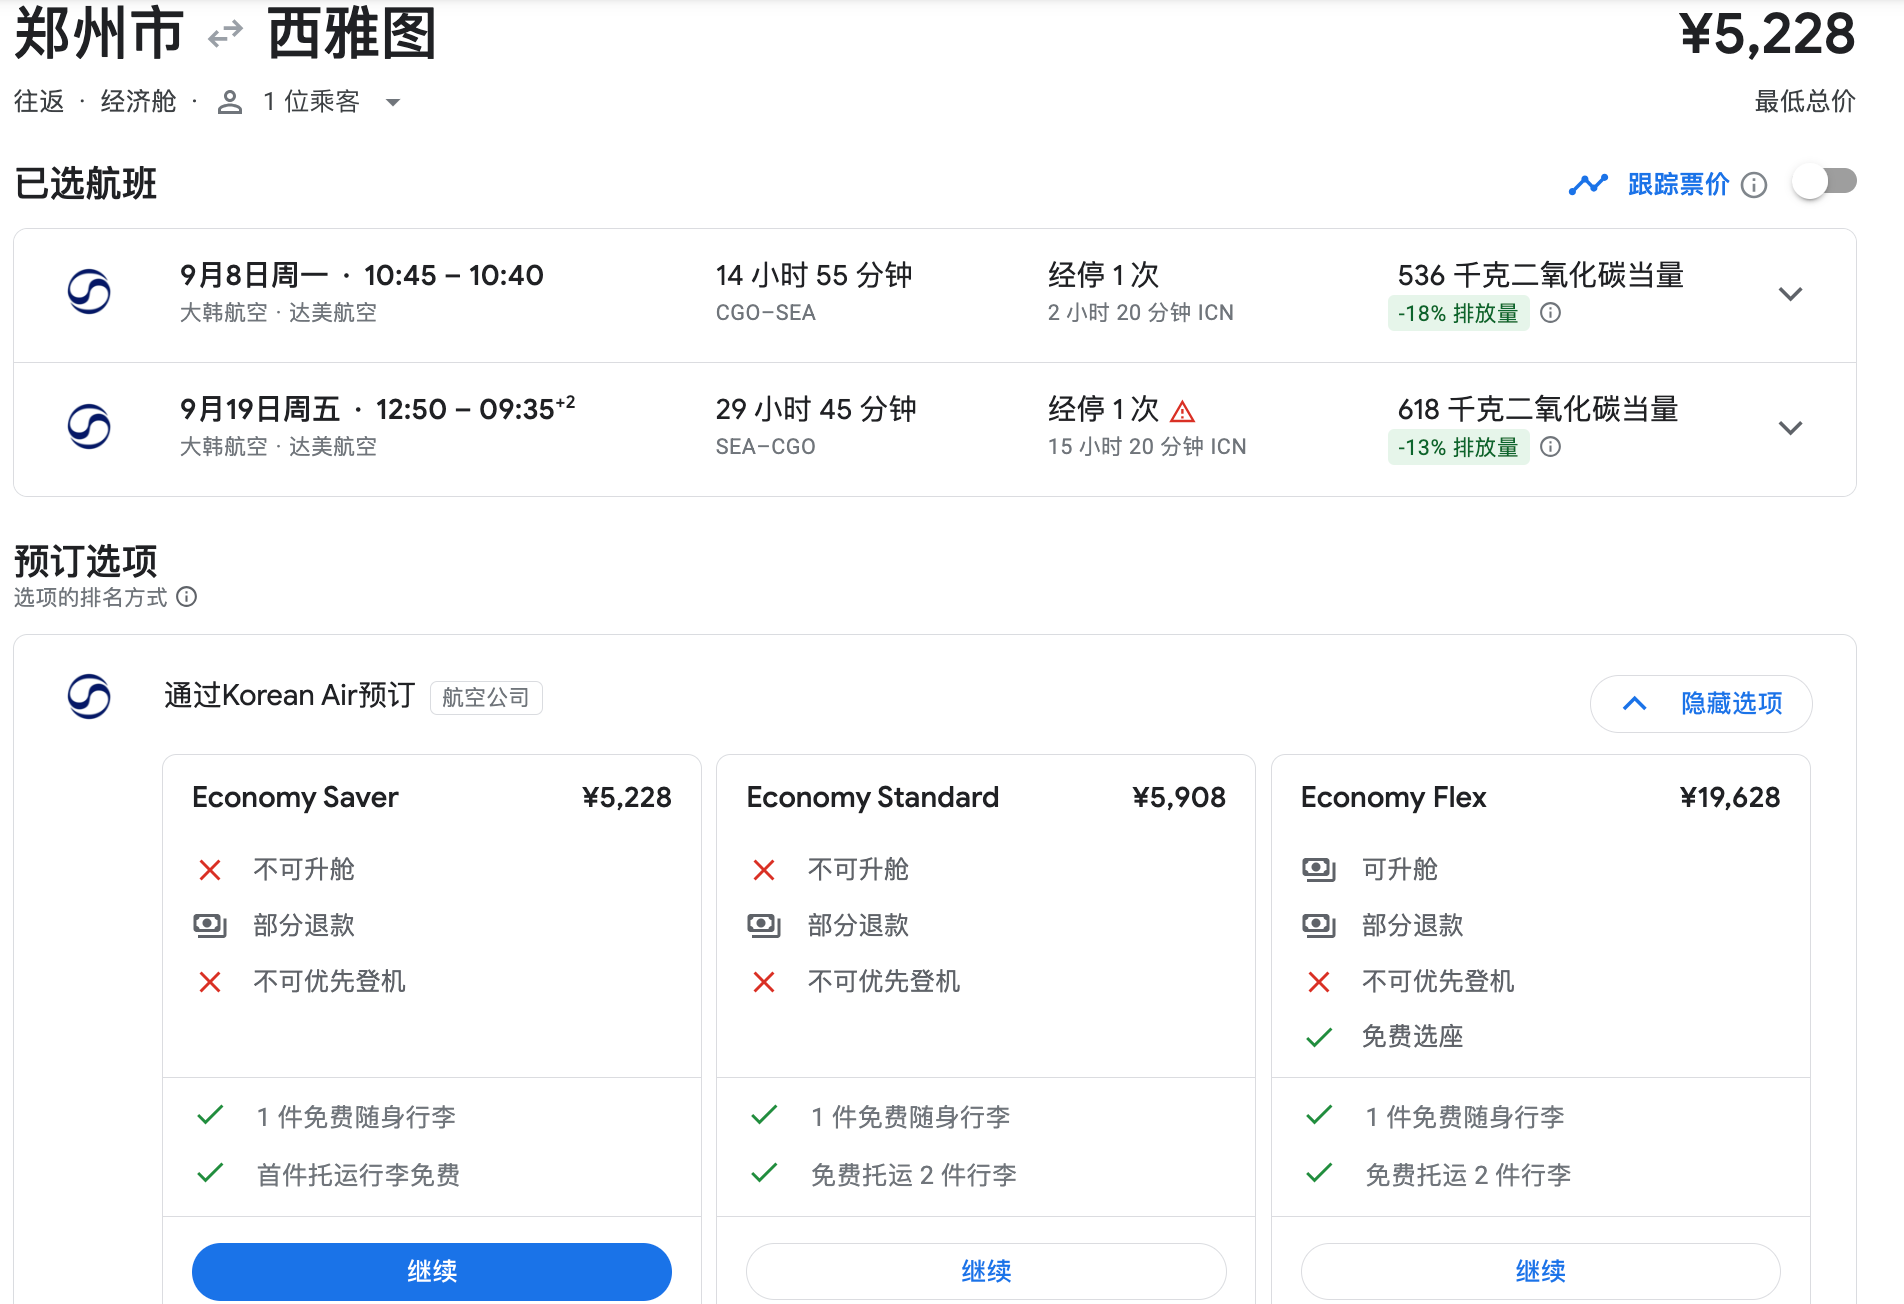1904x1304 pixels.
Task: Click info icon next to 选项的排名方式
Action: click(x=187, y=597)
